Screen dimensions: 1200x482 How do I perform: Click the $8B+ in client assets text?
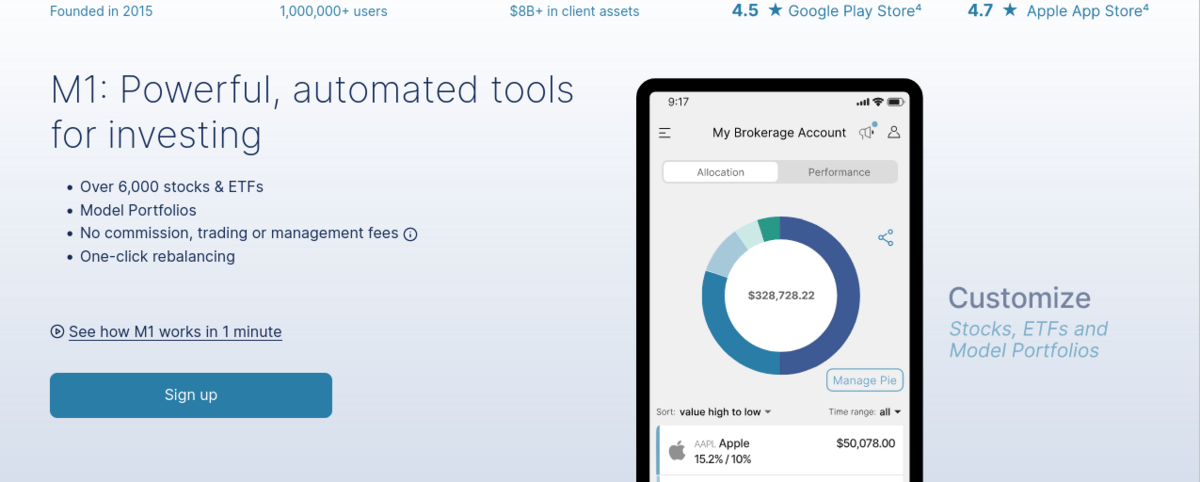[x=574, y=11]
